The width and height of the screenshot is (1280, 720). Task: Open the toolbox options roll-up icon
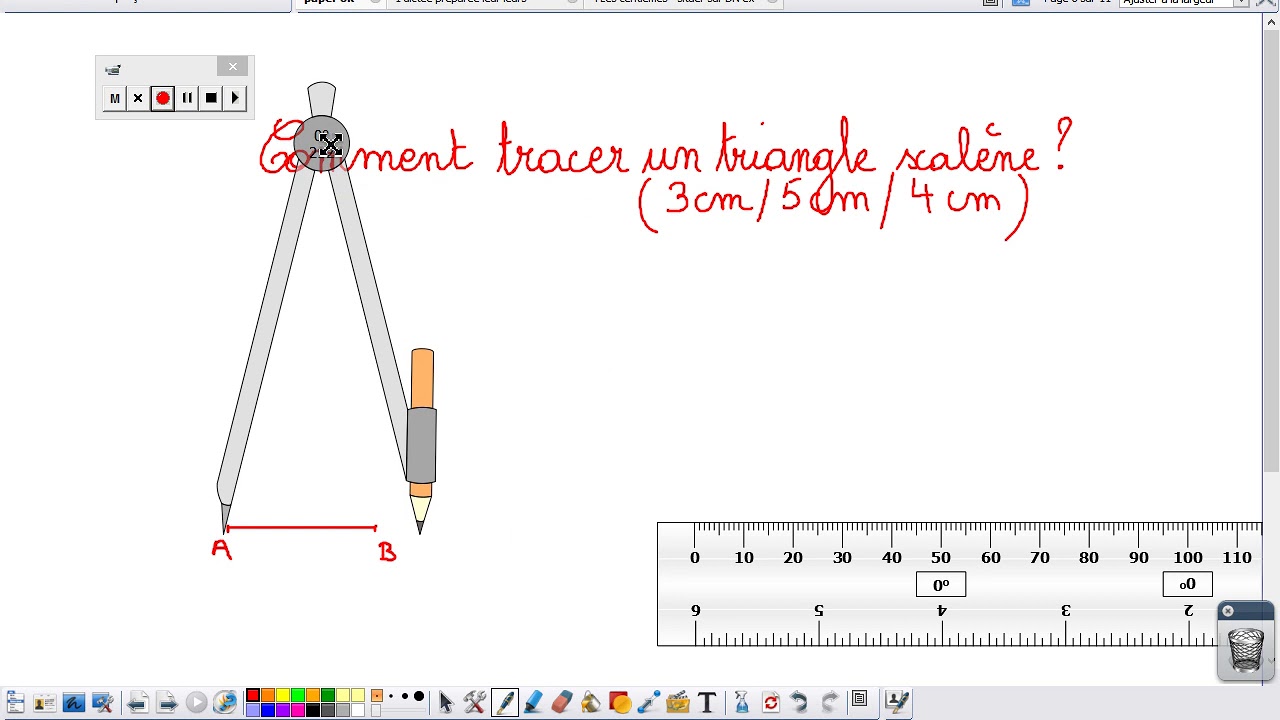(859, 700)
